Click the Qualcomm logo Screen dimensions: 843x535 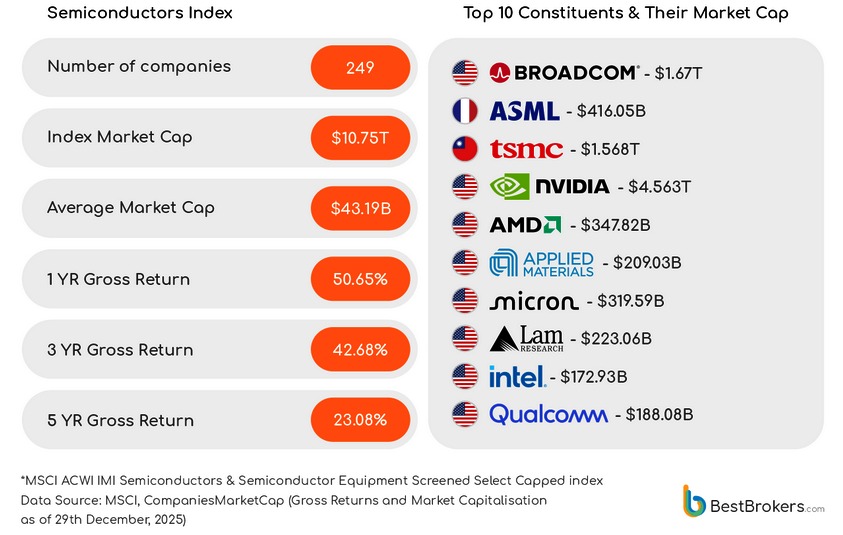point(548,414)
